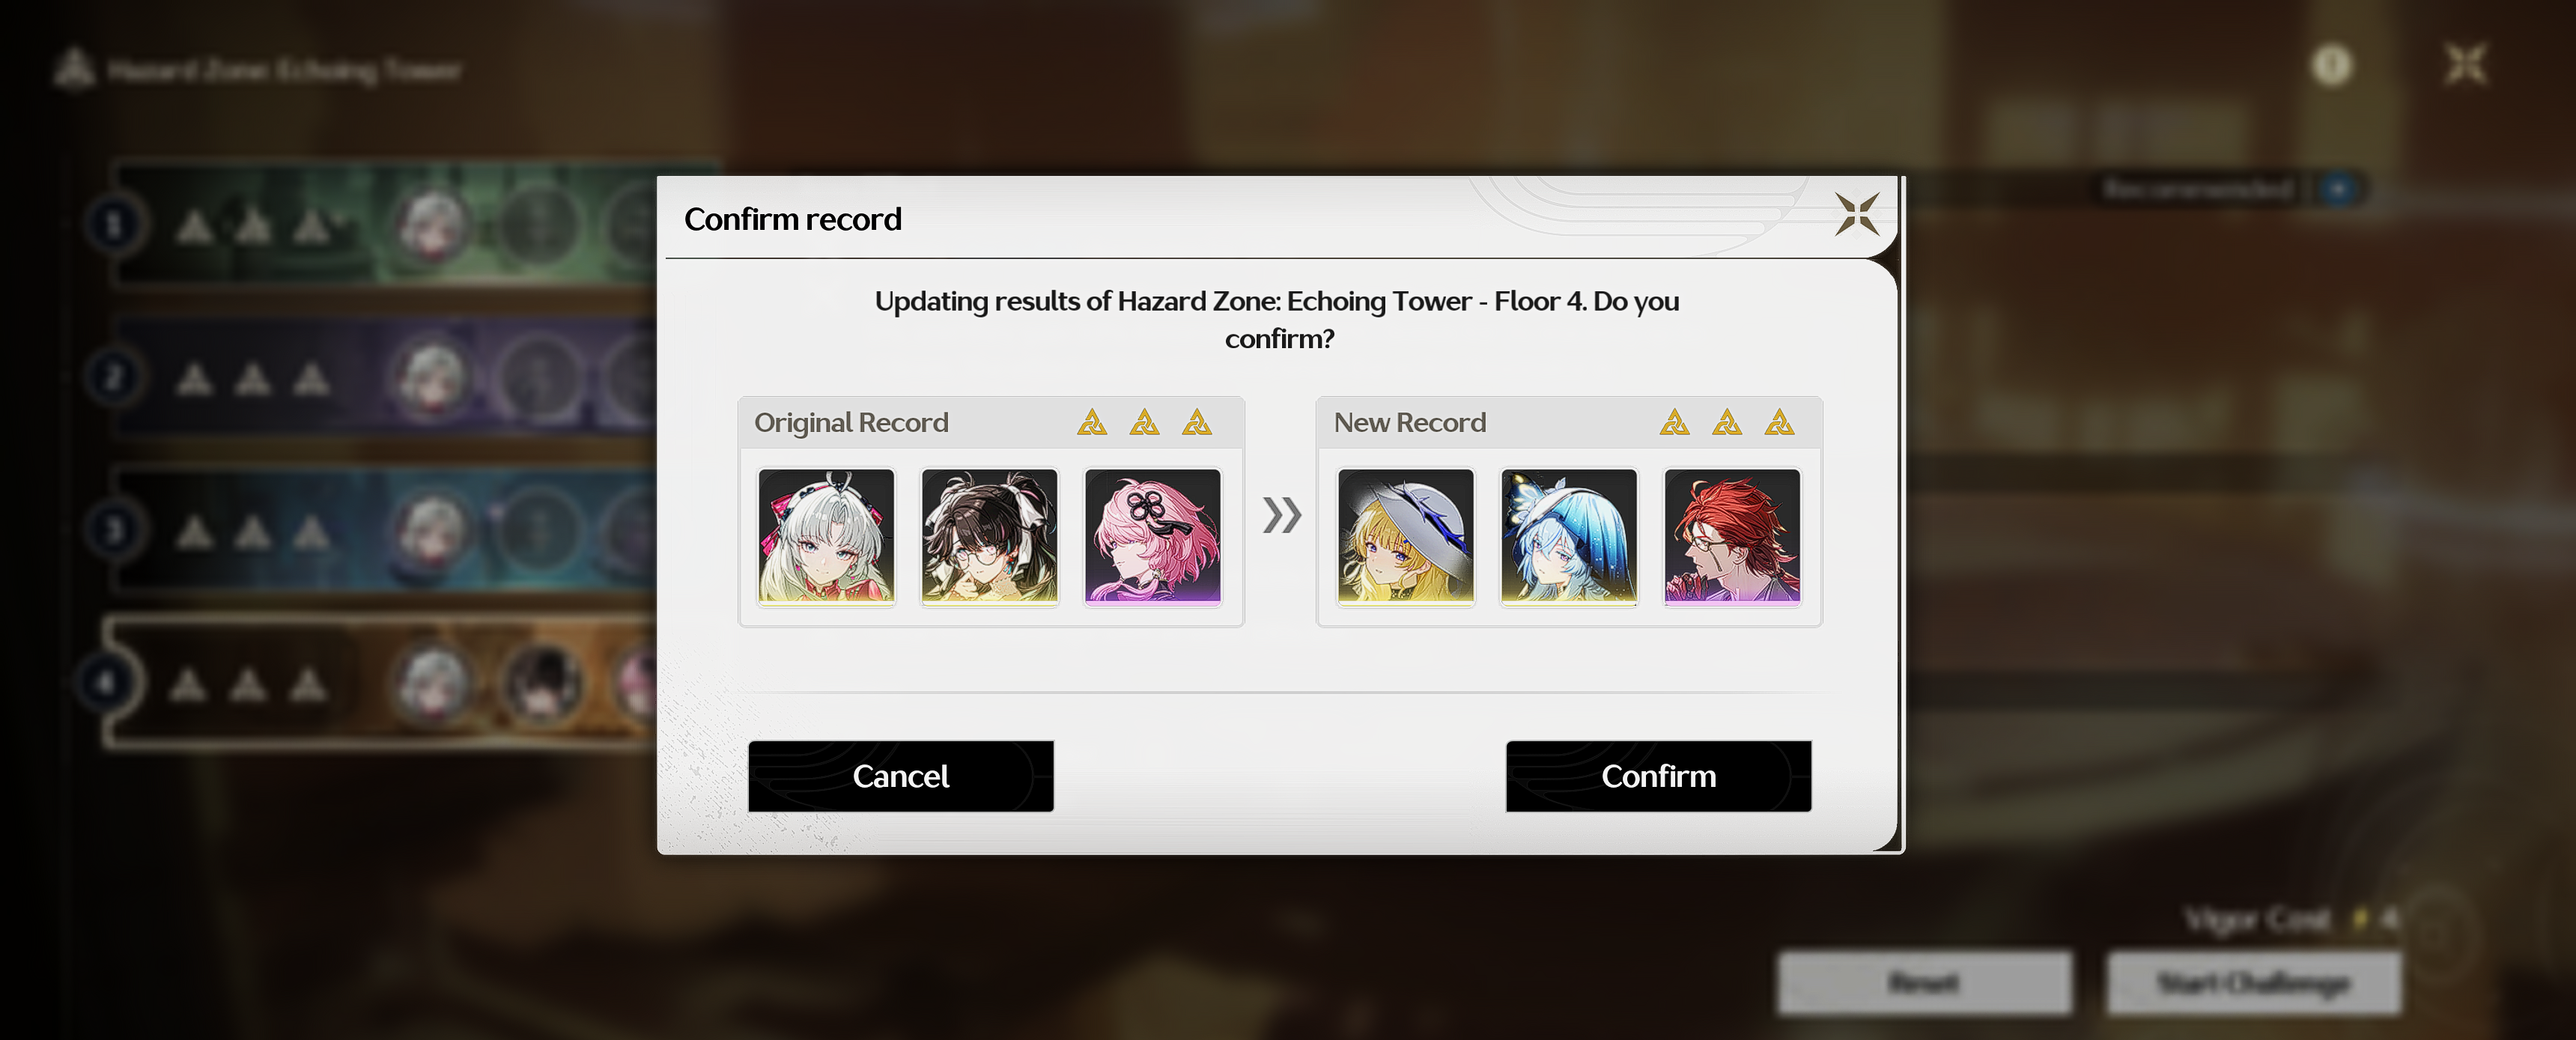
Task: Select the brown-haired glasses character portrait
Action: click(989, 537)
